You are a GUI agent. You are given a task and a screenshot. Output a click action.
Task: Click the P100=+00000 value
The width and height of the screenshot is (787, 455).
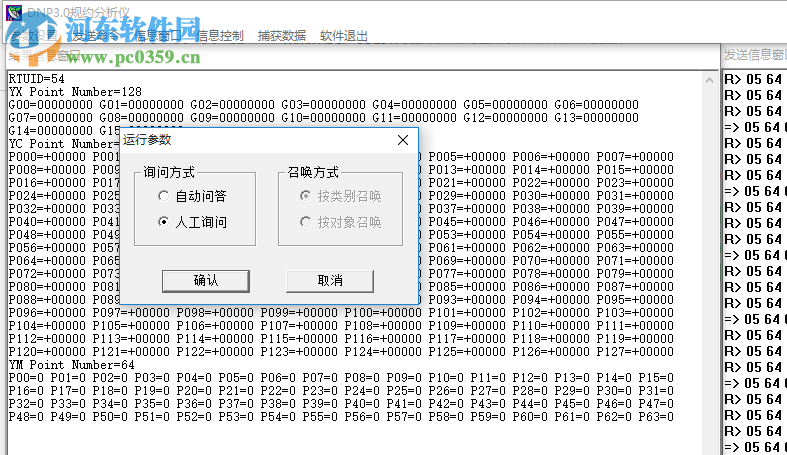pyautogui.click(x=383, y=313)
